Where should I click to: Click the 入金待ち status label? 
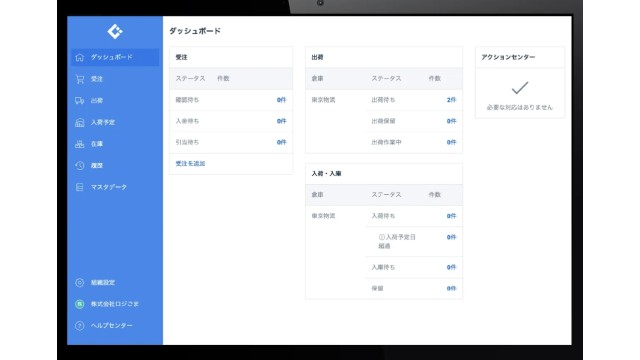[x=187, y=121]
